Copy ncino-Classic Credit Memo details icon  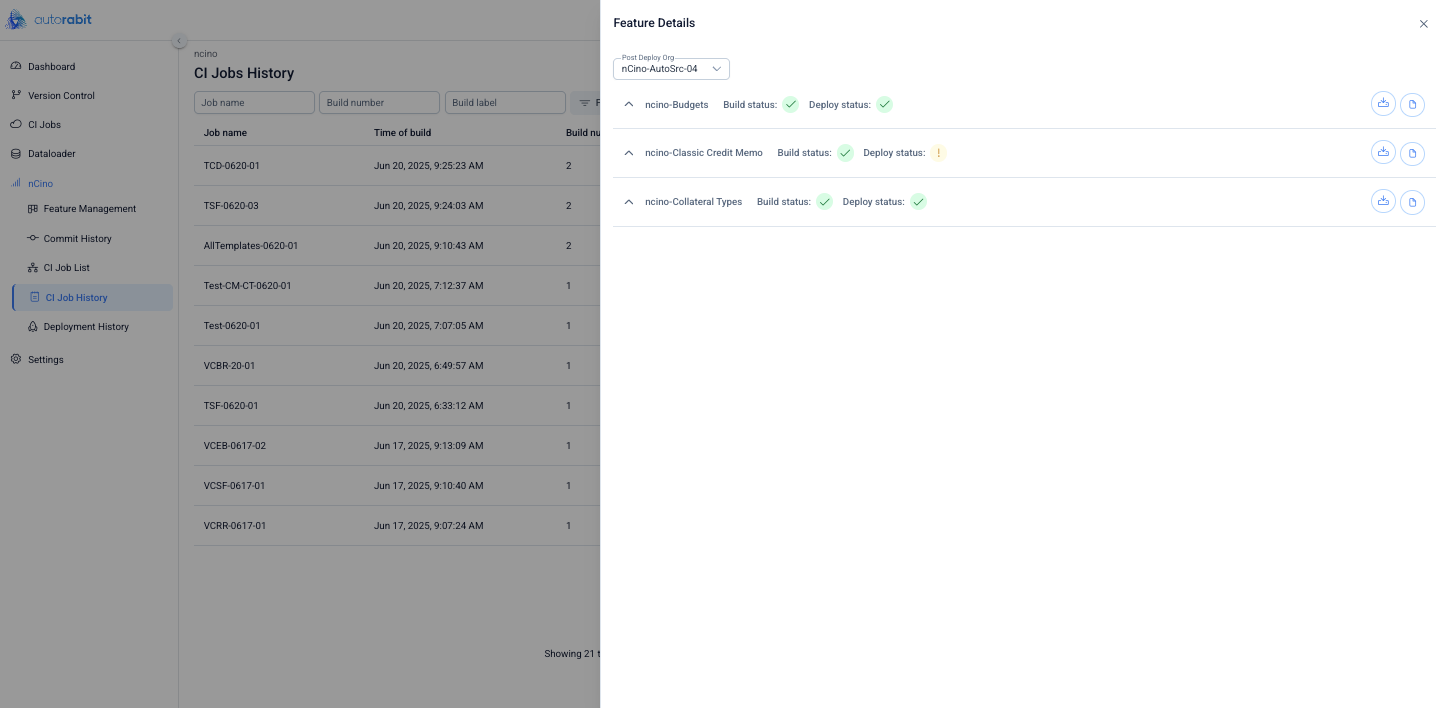pos(1412,153)
